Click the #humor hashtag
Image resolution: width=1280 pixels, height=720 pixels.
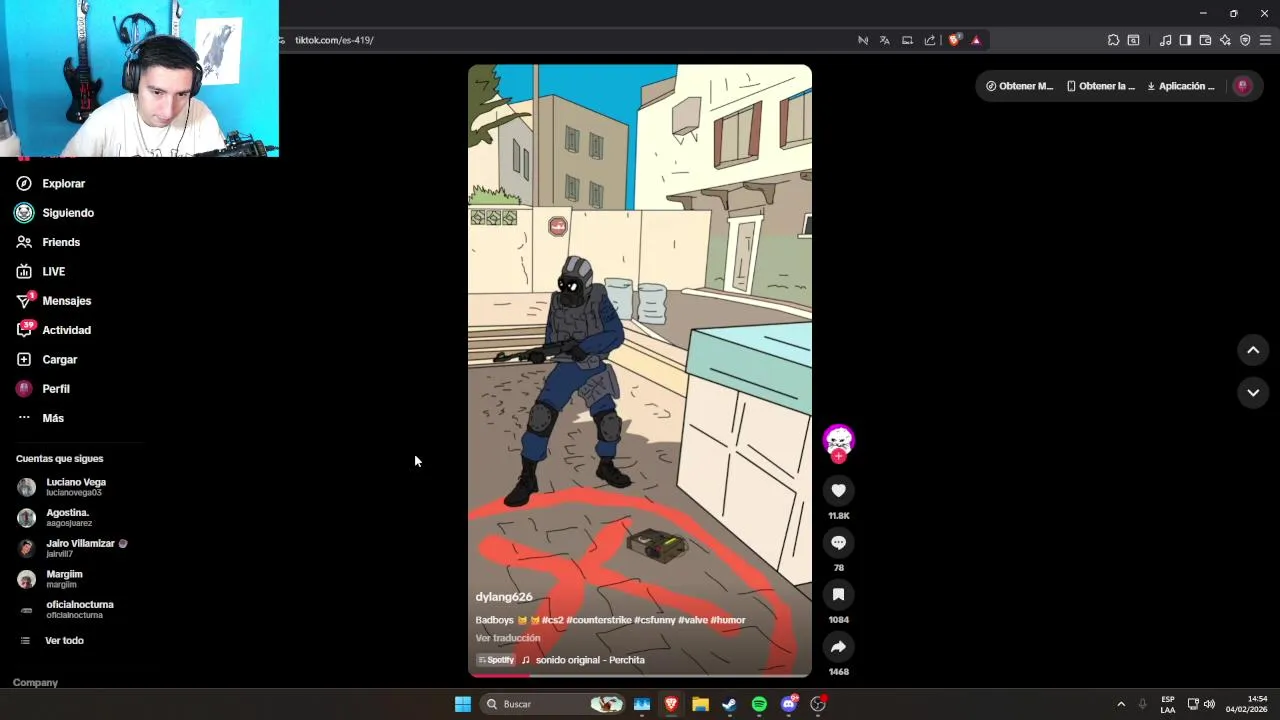point(728,620)
